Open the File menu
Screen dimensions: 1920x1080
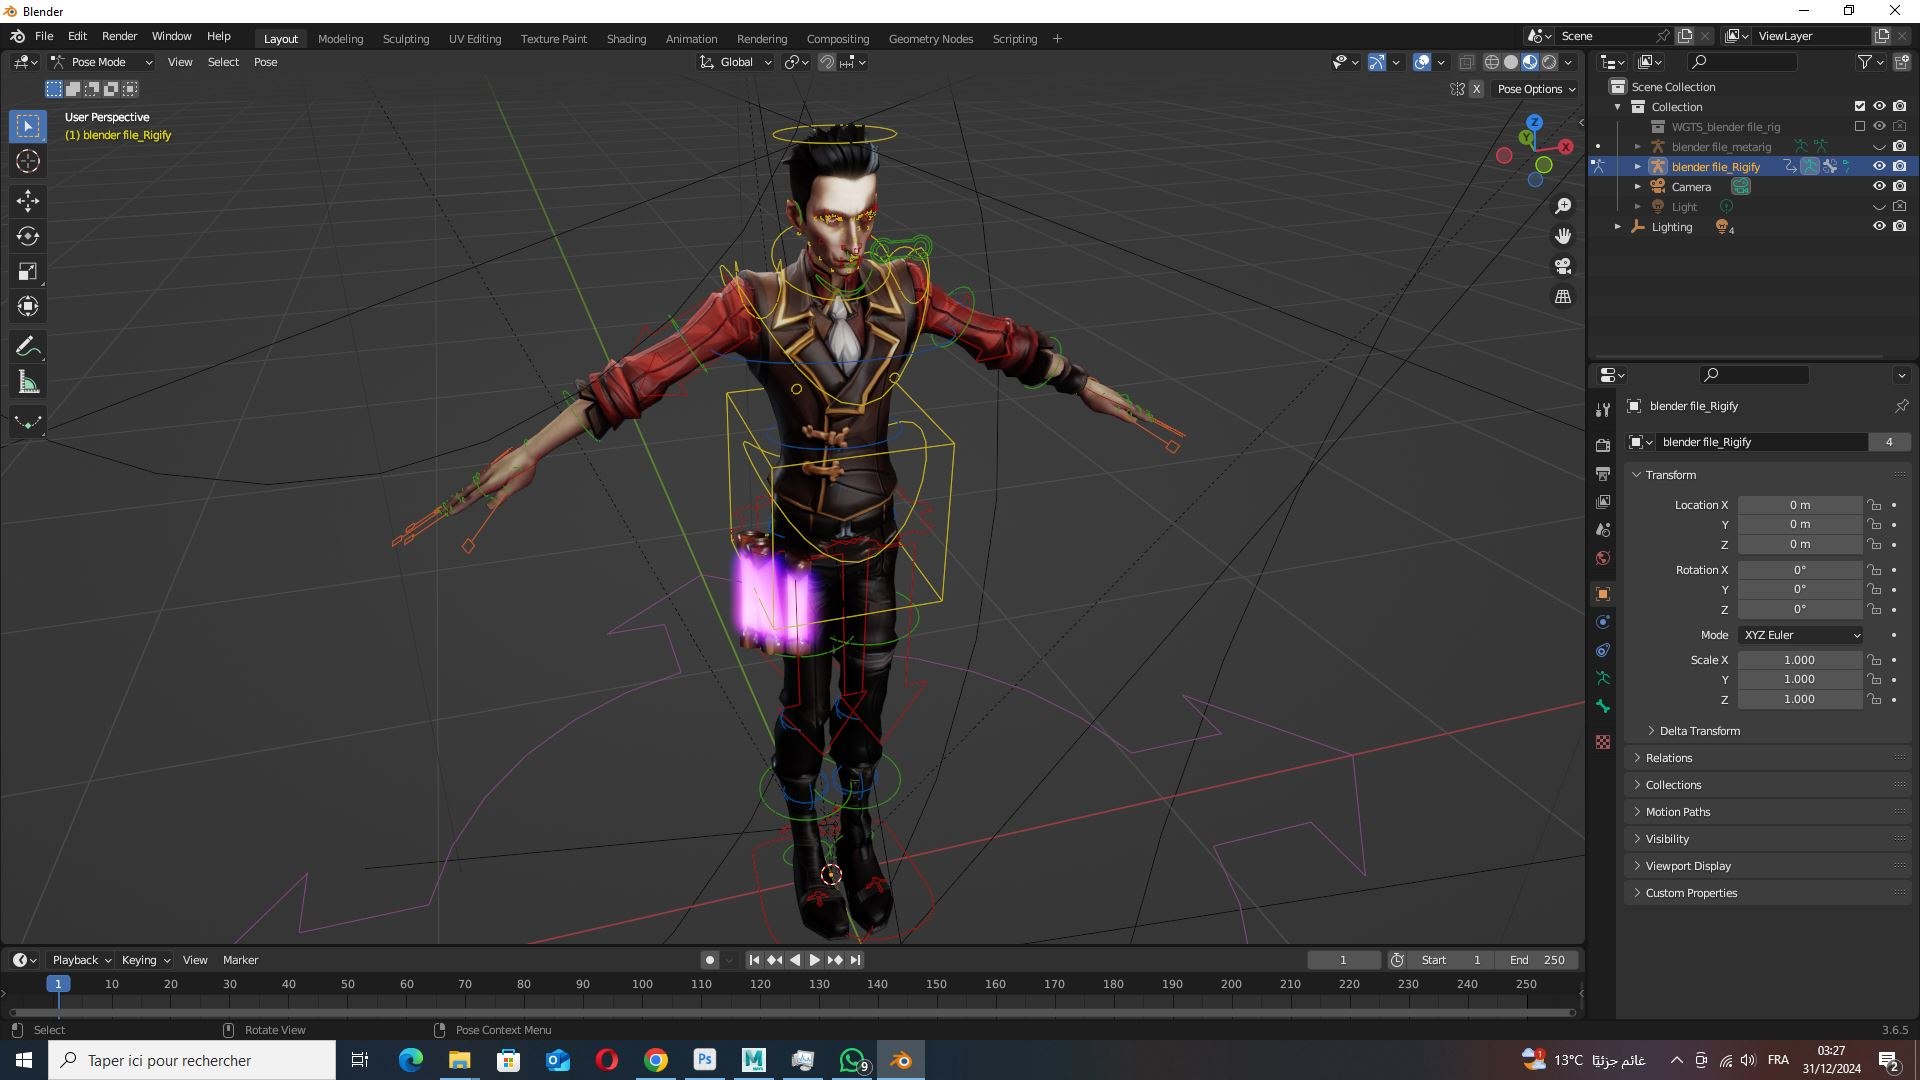click(x=44, y=36)
